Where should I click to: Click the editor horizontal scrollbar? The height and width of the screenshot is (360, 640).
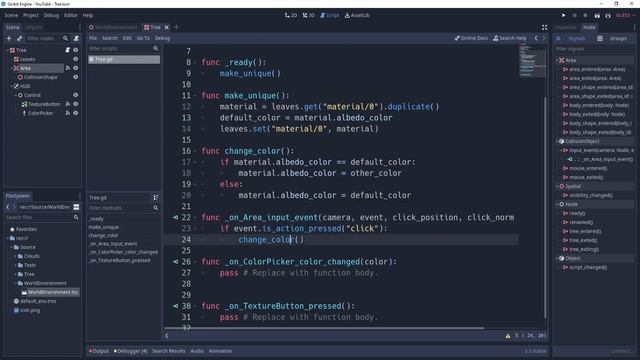pos(324,328)
